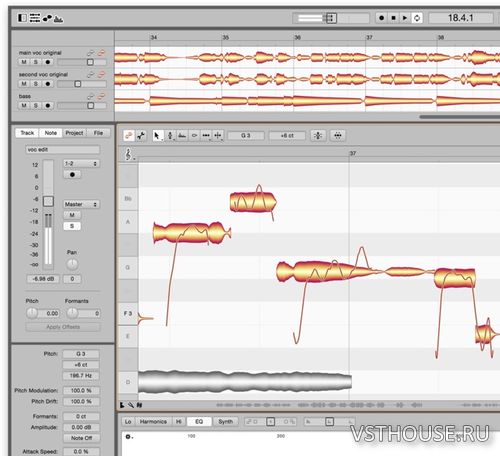Click the Apply Offsets button
500x456 pixels.
63,327
